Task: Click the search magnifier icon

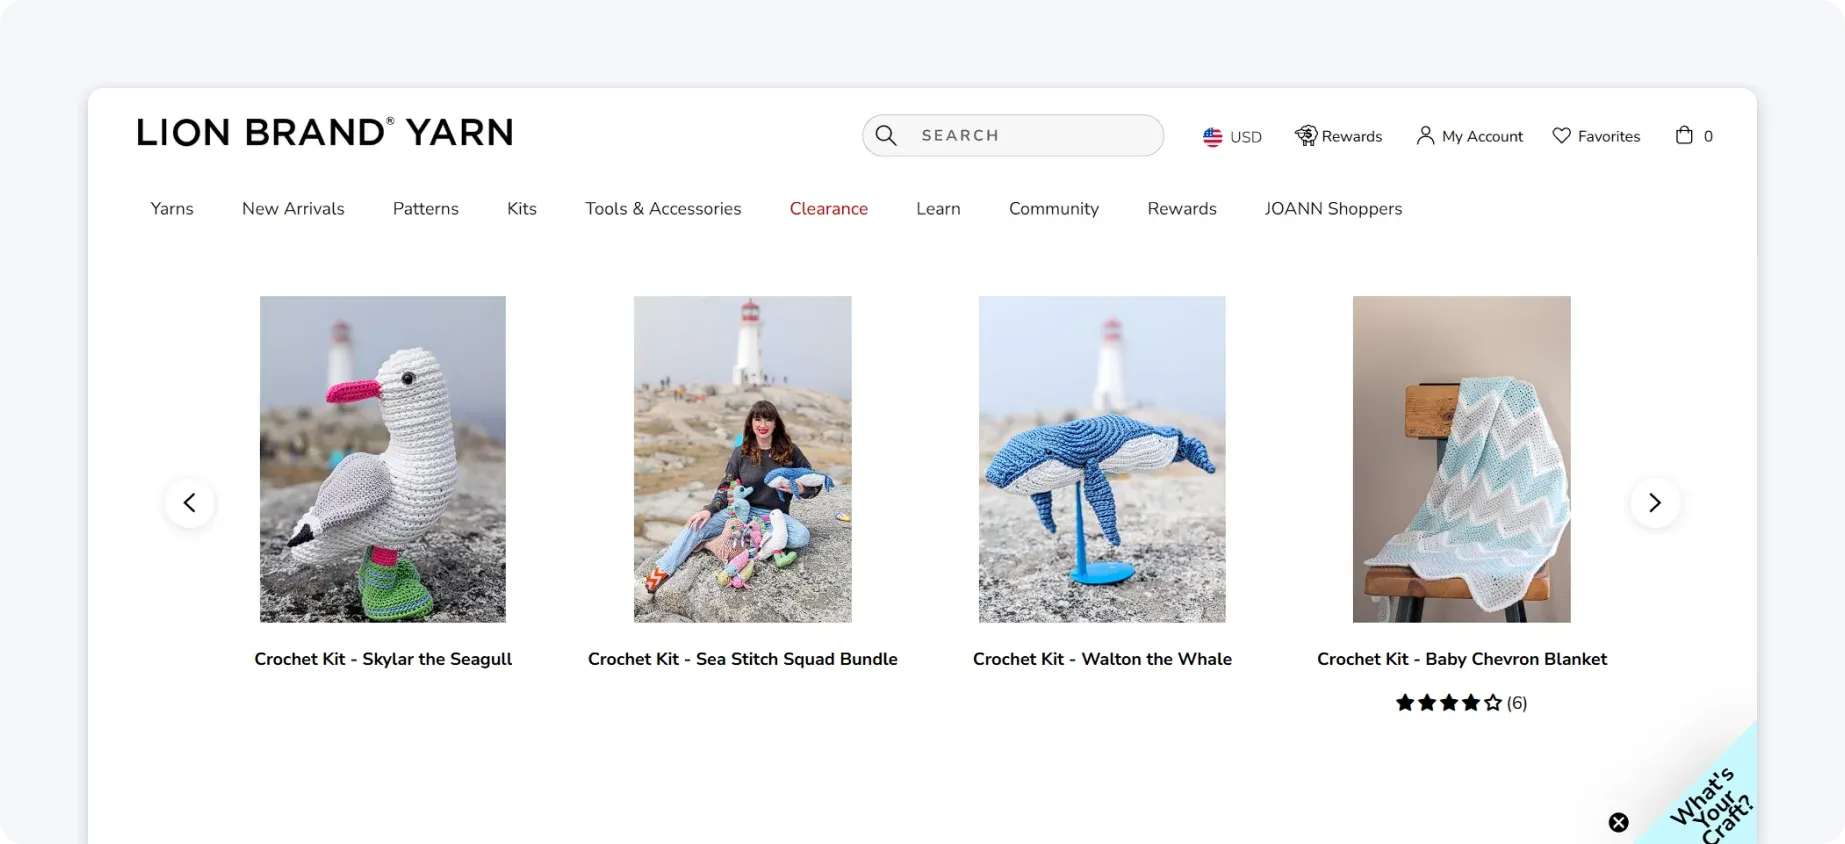Action: pos(886,135)
